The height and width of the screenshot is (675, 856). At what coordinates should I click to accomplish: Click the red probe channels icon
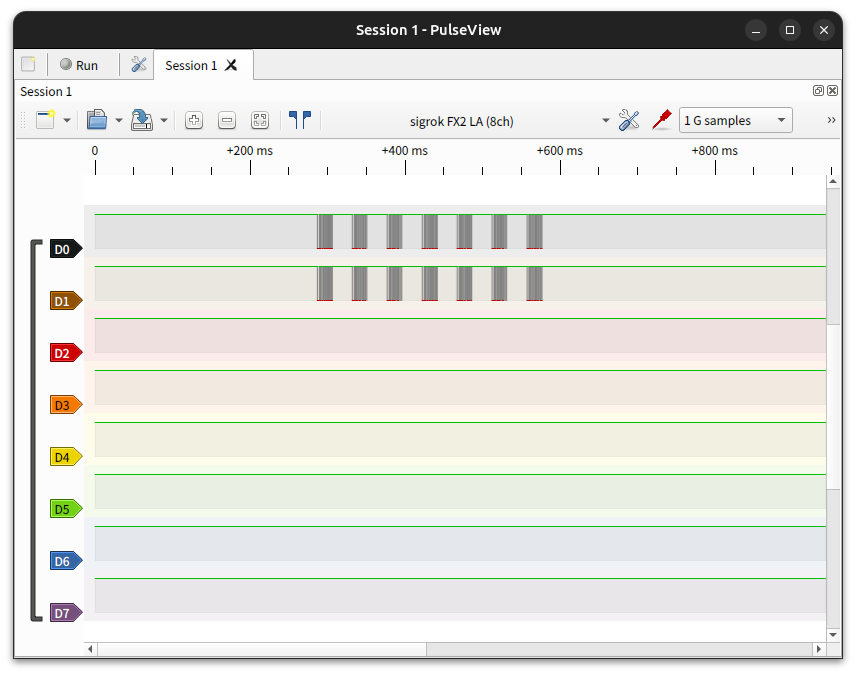tap(660, 120)
